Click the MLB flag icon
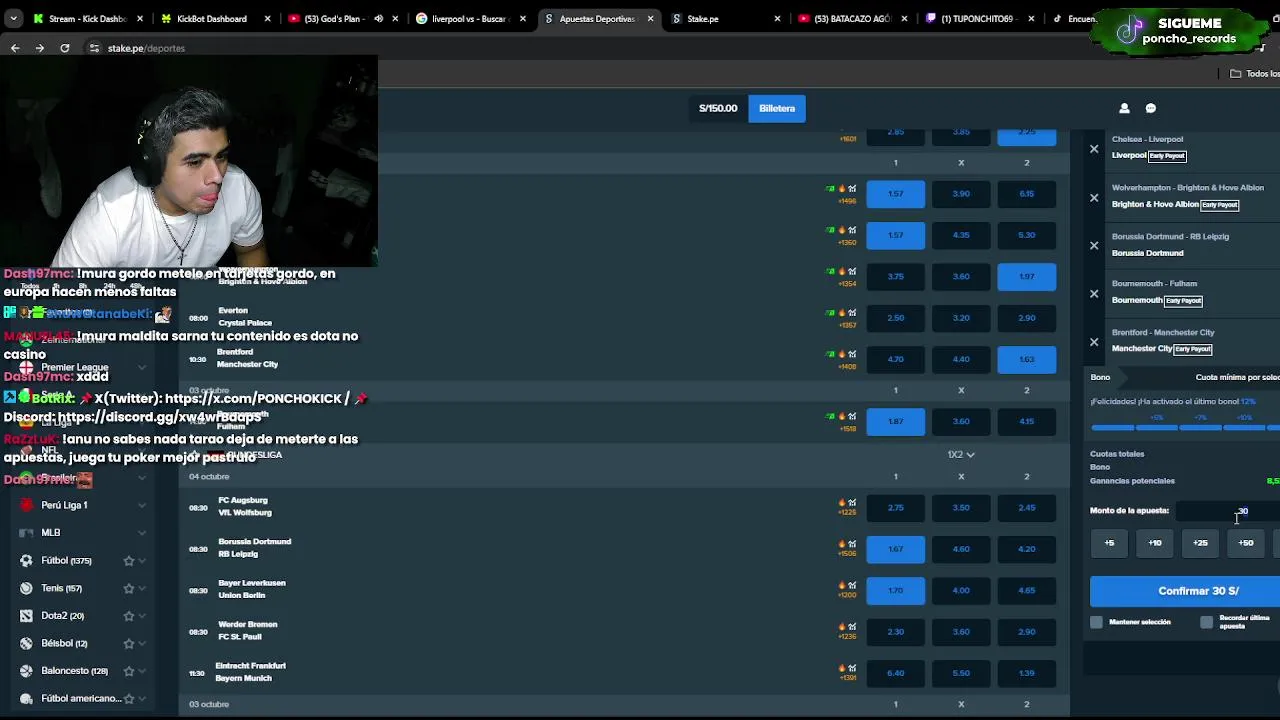The width and height of the screenshot is (1280, 720). click(x=26, y=532)
